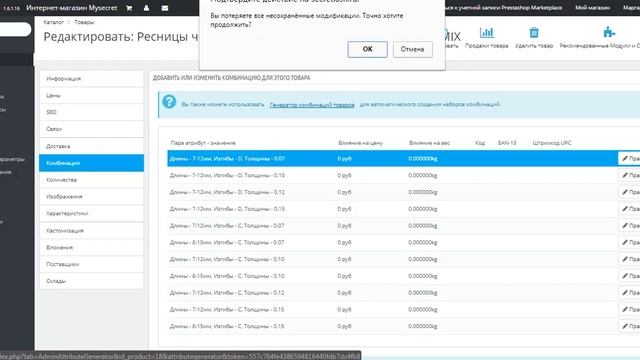
Task: Select row text 7-12мм, C, Толщины 0.15
Action: pos(227,309)
